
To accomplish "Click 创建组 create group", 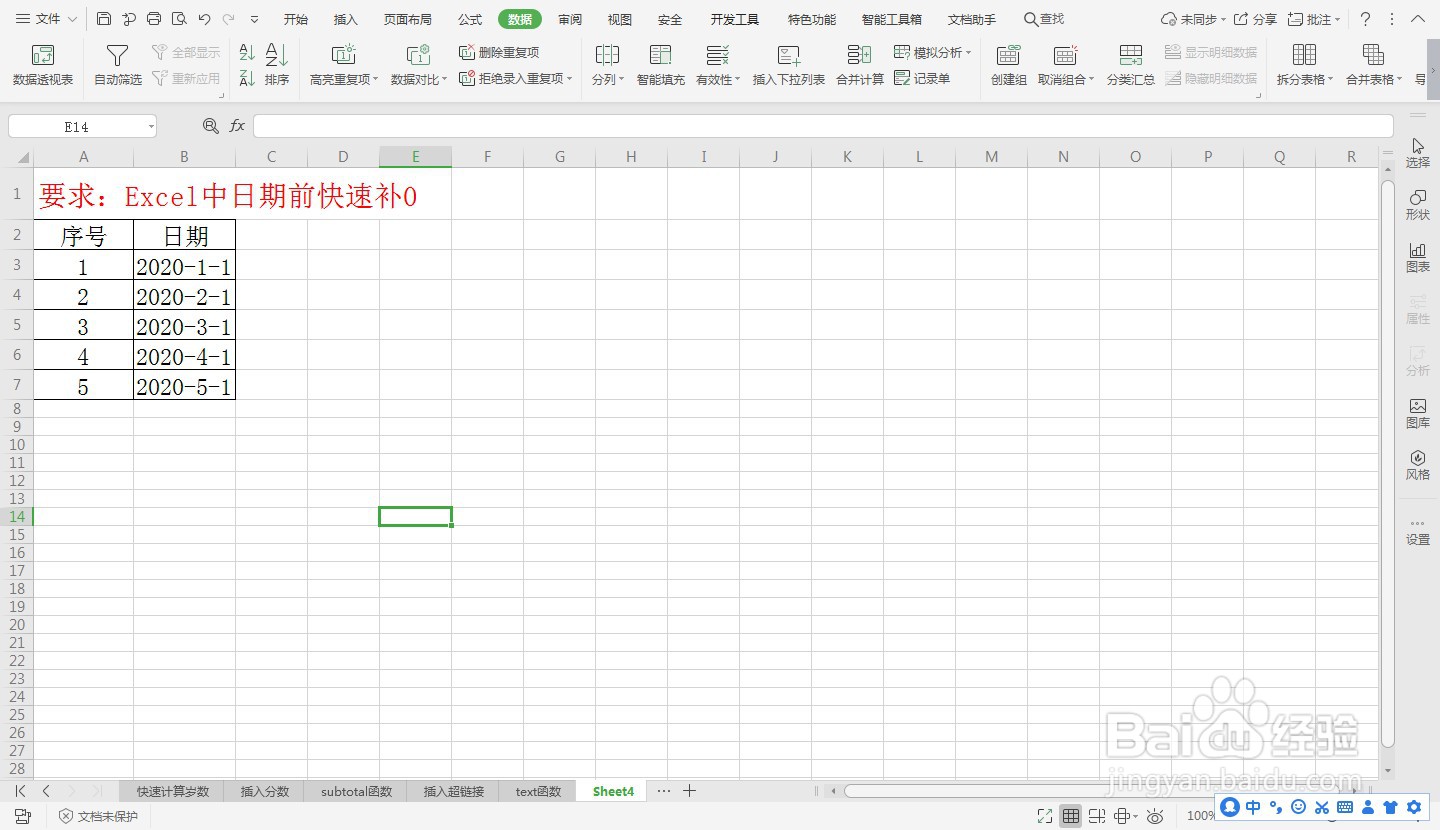I will (1009, 65).
